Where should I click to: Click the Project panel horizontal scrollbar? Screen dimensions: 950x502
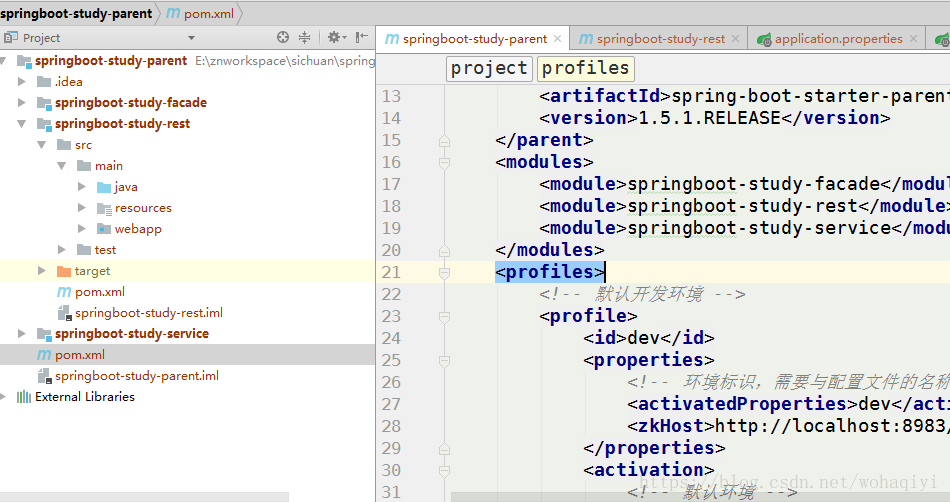tap(144, 497)
